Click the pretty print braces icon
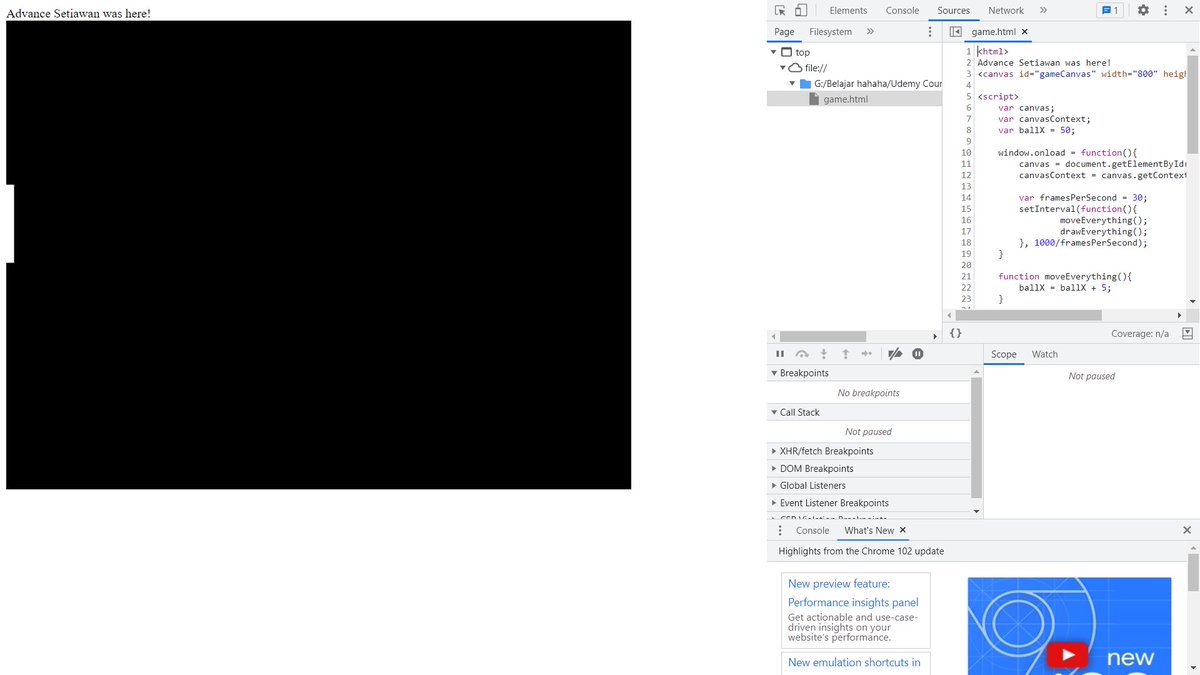The image size is (1200, 675). [x=955, y=333]
